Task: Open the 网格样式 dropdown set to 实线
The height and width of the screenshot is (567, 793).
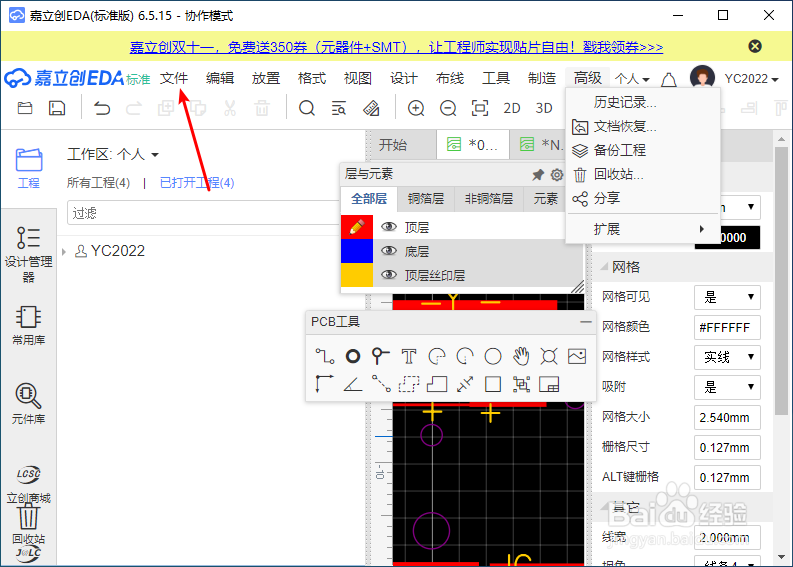Action: click(727, 357)
